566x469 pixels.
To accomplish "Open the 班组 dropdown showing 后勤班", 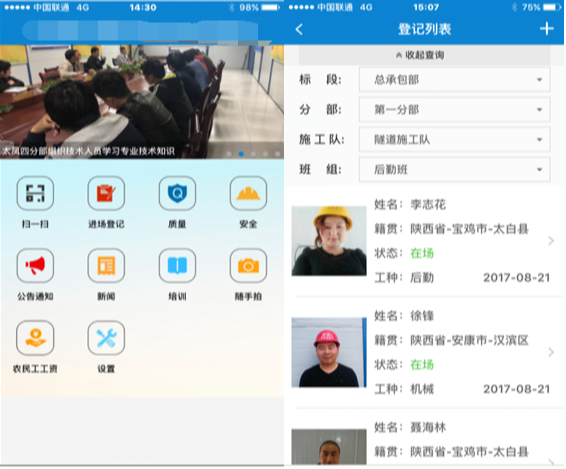I will pyautogui.click(x=454, y=170).
